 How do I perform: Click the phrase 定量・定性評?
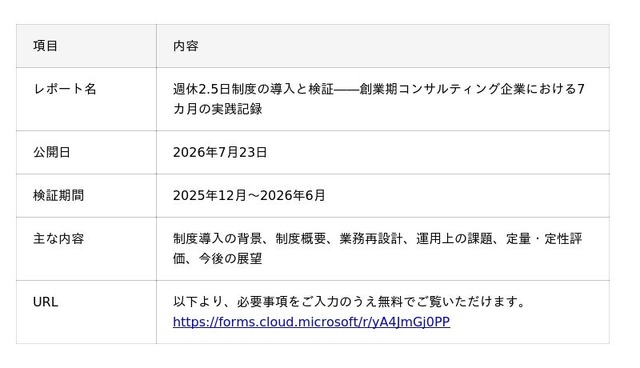[x=544, y=238]
